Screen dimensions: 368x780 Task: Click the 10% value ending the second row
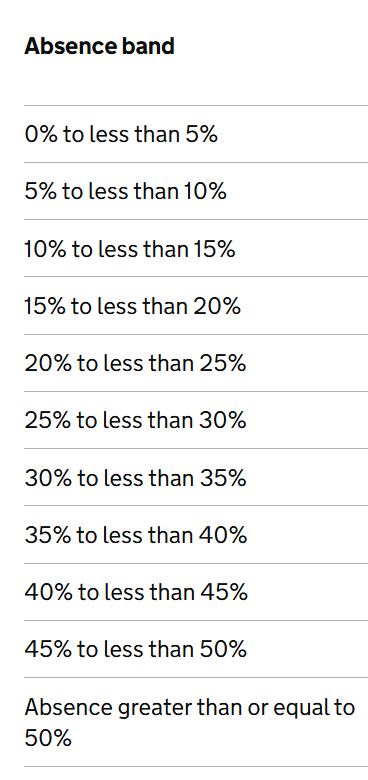coord(205,191)
